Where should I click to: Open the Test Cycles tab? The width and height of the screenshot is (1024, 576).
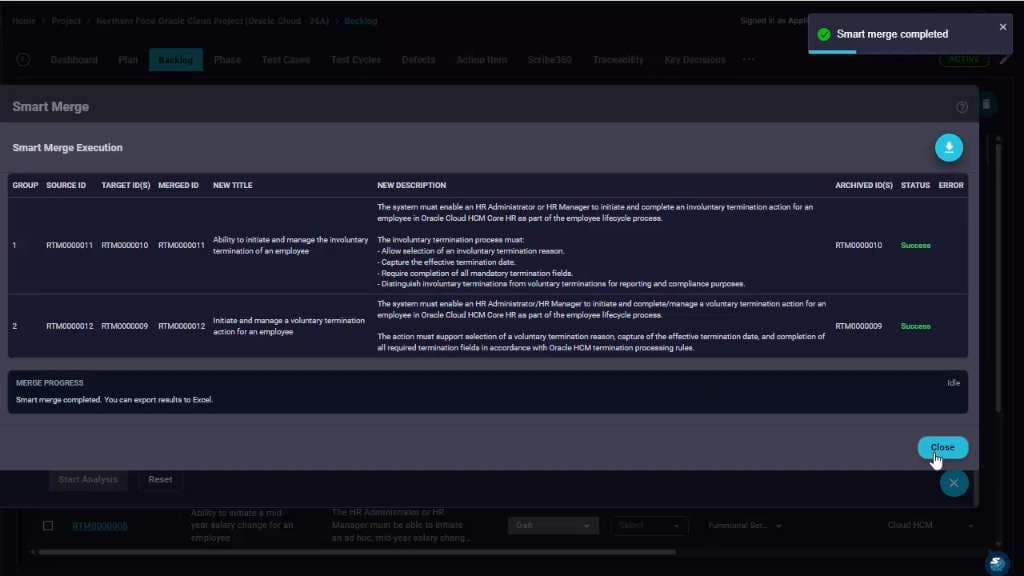point(356,59)
